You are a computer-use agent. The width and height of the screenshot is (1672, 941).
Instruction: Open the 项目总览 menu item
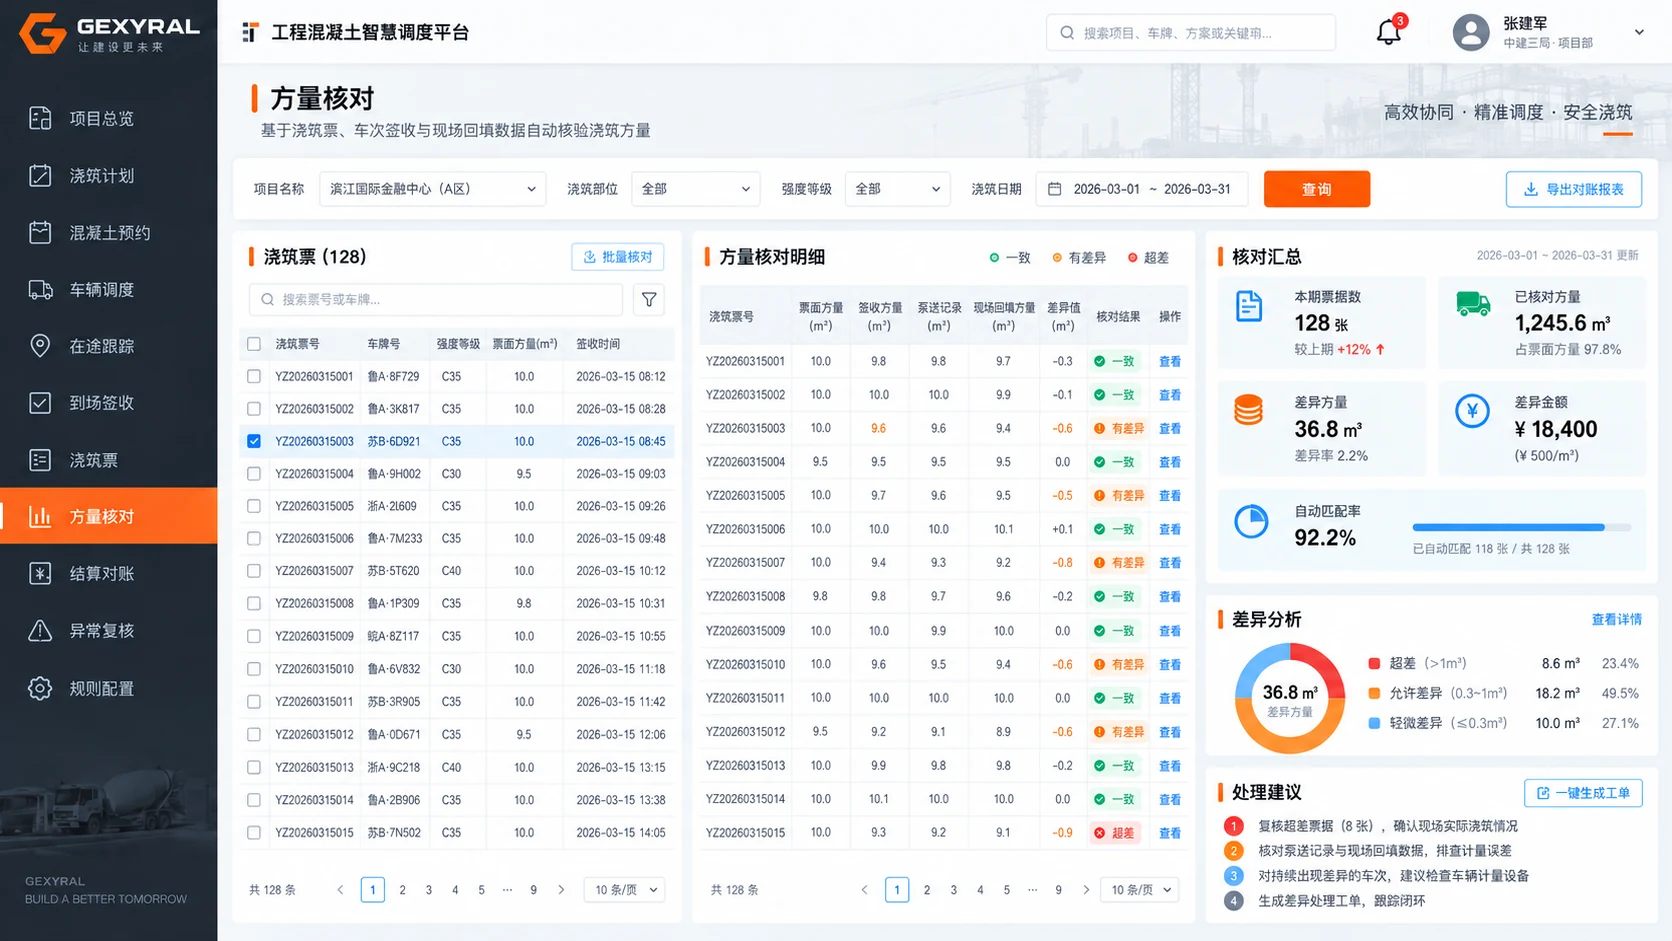pos(109,118)
